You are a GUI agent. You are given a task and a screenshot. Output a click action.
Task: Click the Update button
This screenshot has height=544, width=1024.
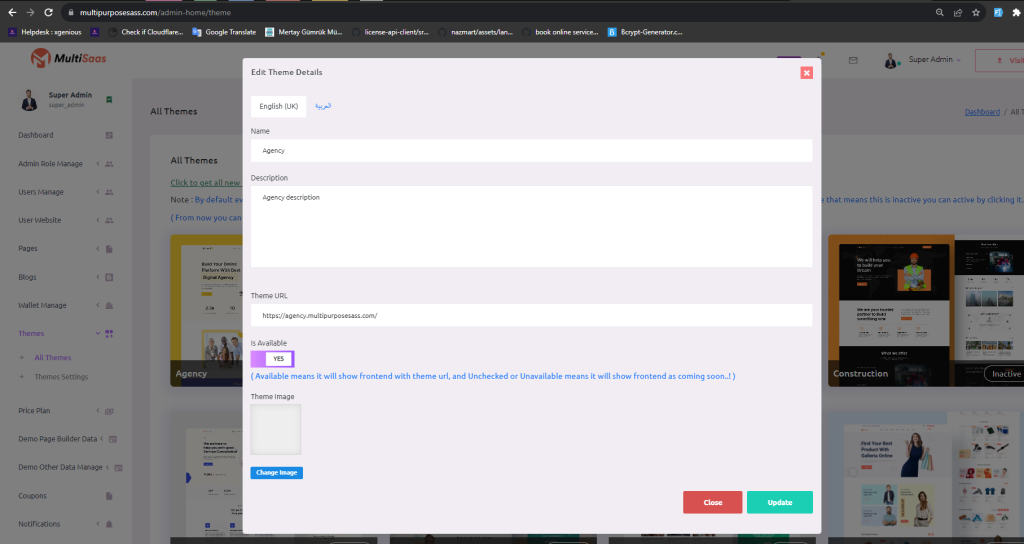[x=780, y=502]
